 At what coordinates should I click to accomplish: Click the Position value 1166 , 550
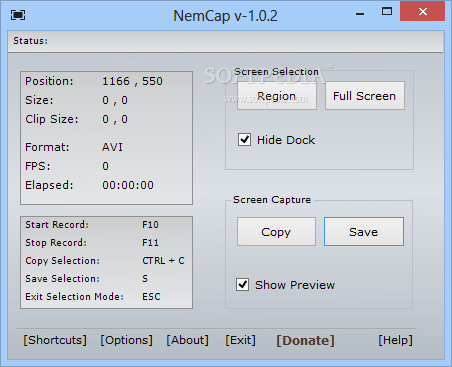[132, 81]
